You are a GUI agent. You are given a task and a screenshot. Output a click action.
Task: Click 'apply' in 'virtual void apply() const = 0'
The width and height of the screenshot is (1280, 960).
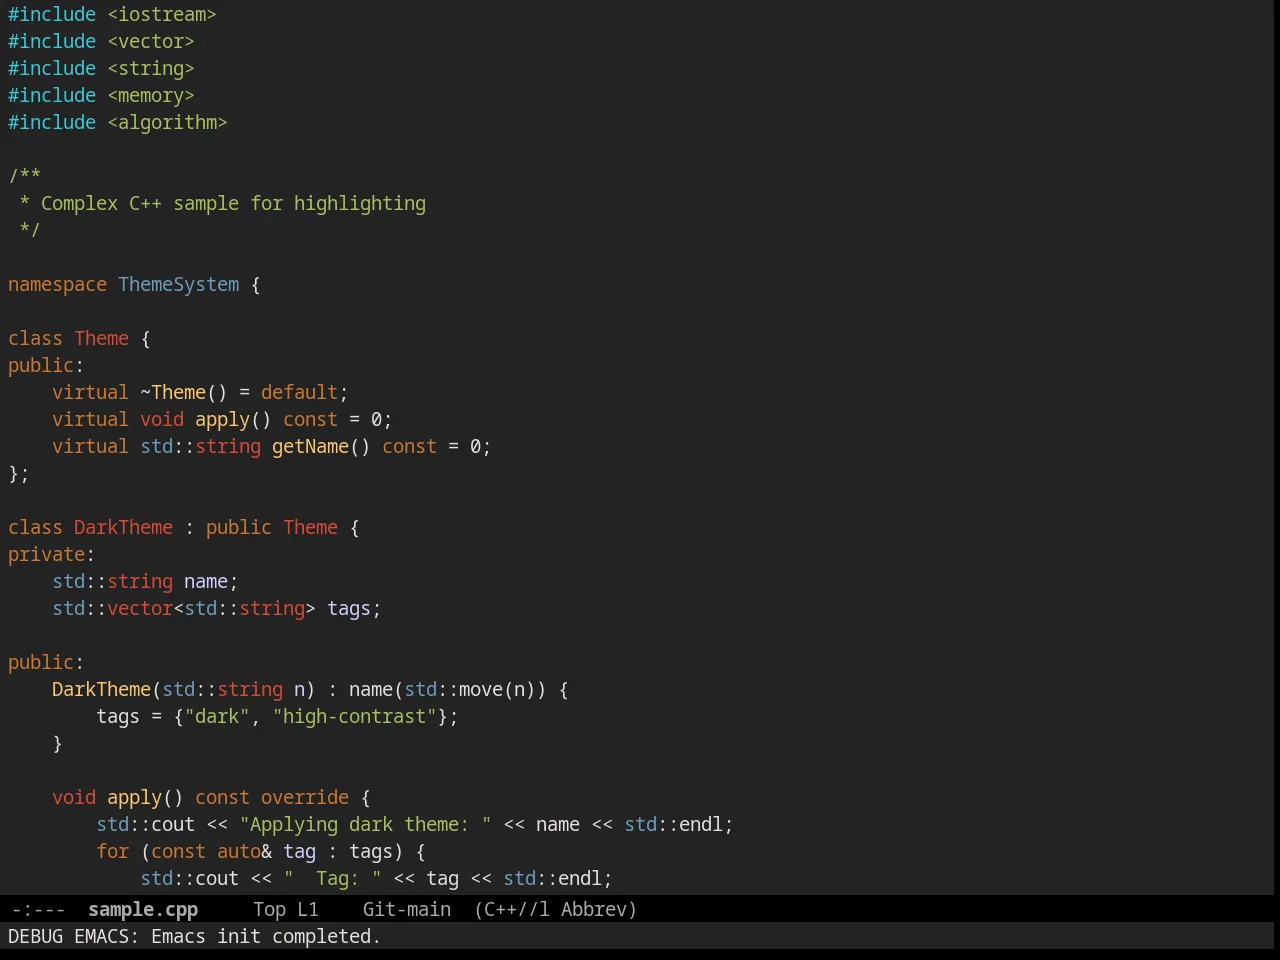pos(222,419)
